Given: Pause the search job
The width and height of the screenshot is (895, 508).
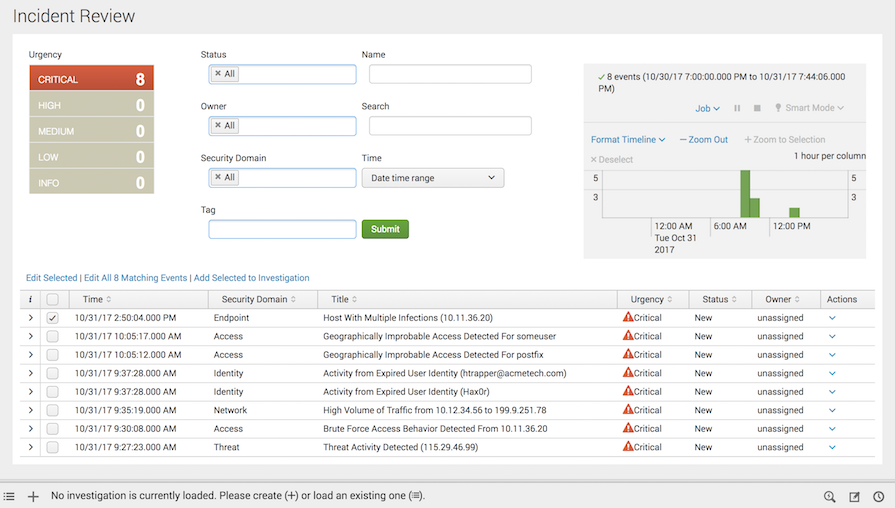Looking at the screenshot, I should tap(738, 108).
